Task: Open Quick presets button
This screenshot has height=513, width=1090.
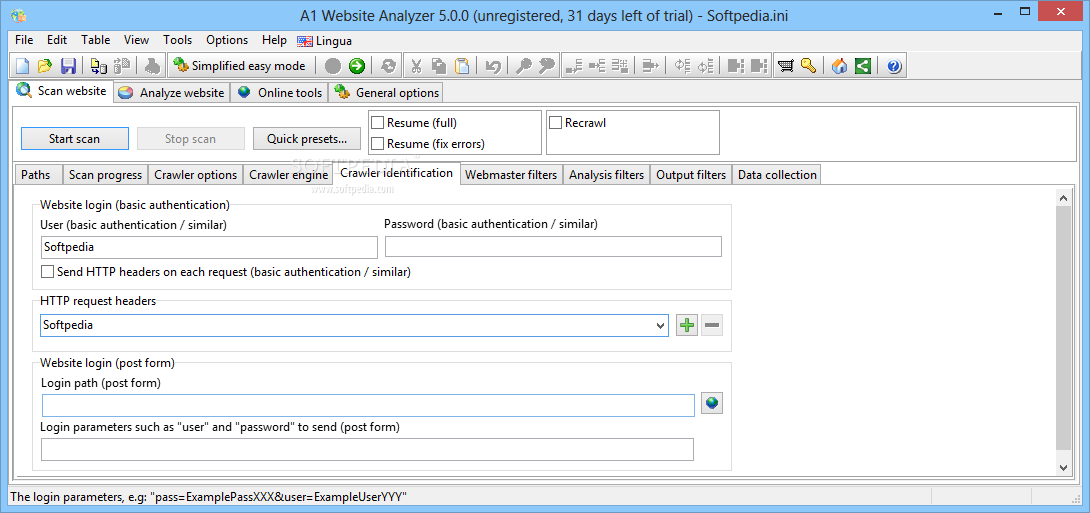Action: click(x=307, y=139)
